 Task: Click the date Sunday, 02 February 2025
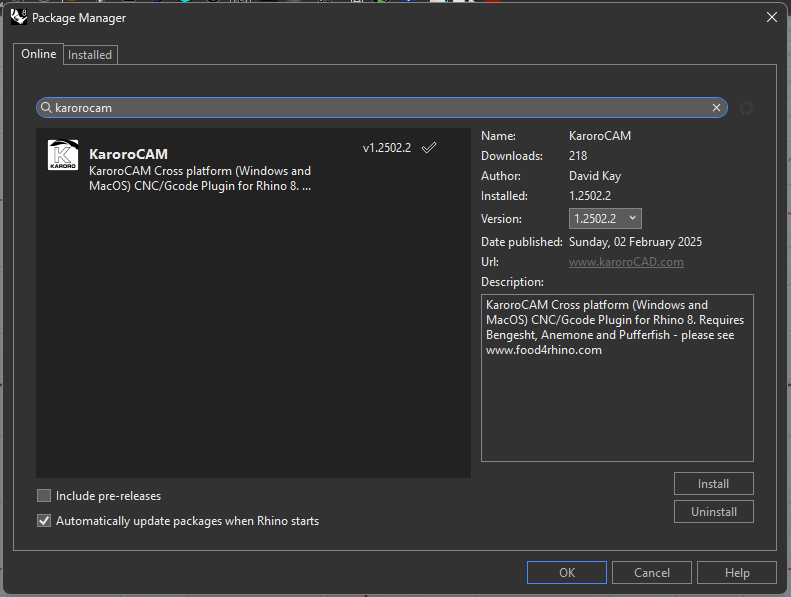point(635,242)
